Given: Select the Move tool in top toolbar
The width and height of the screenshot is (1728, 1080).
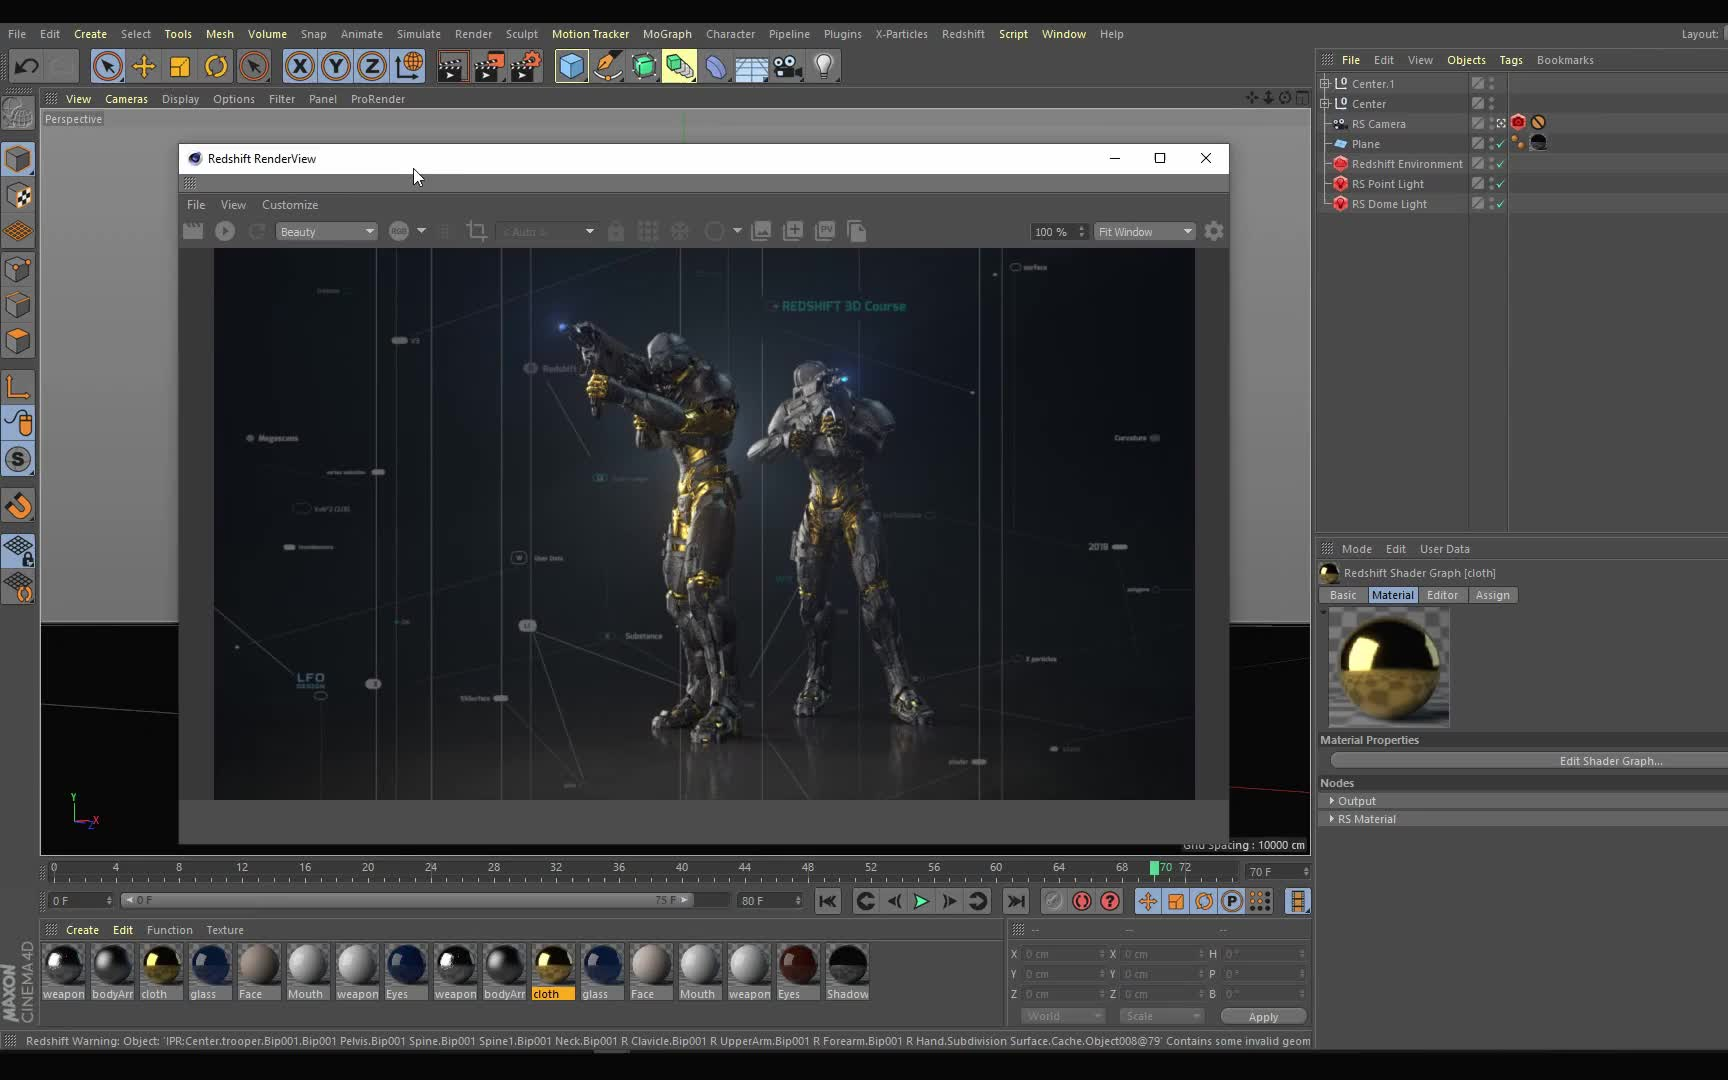Looking at the screenshot, I should coord(143,67).
